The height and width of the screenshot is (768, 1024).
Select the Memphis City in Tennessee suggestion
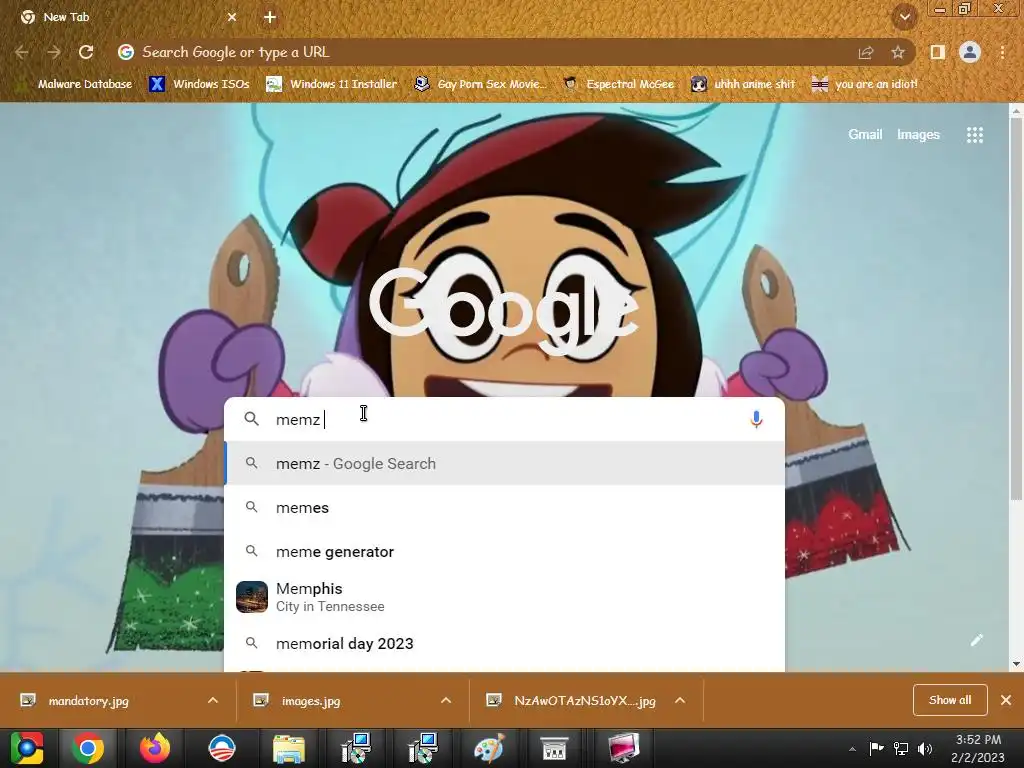(x=504, y=597)
